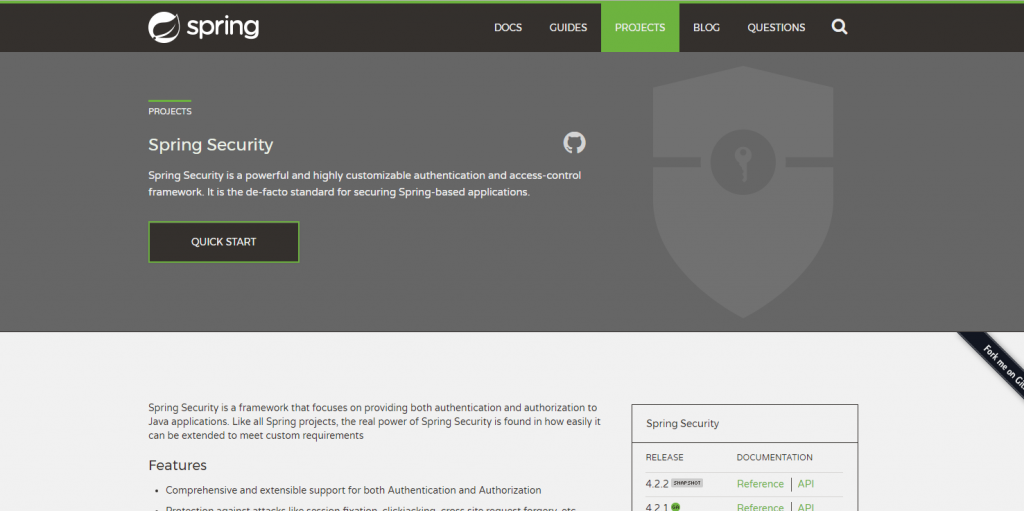Image resolution: width=1024 pixels, height=511 pixels.
Task: Open Reference docs for release 4.2.1
Action: [760, 507]
